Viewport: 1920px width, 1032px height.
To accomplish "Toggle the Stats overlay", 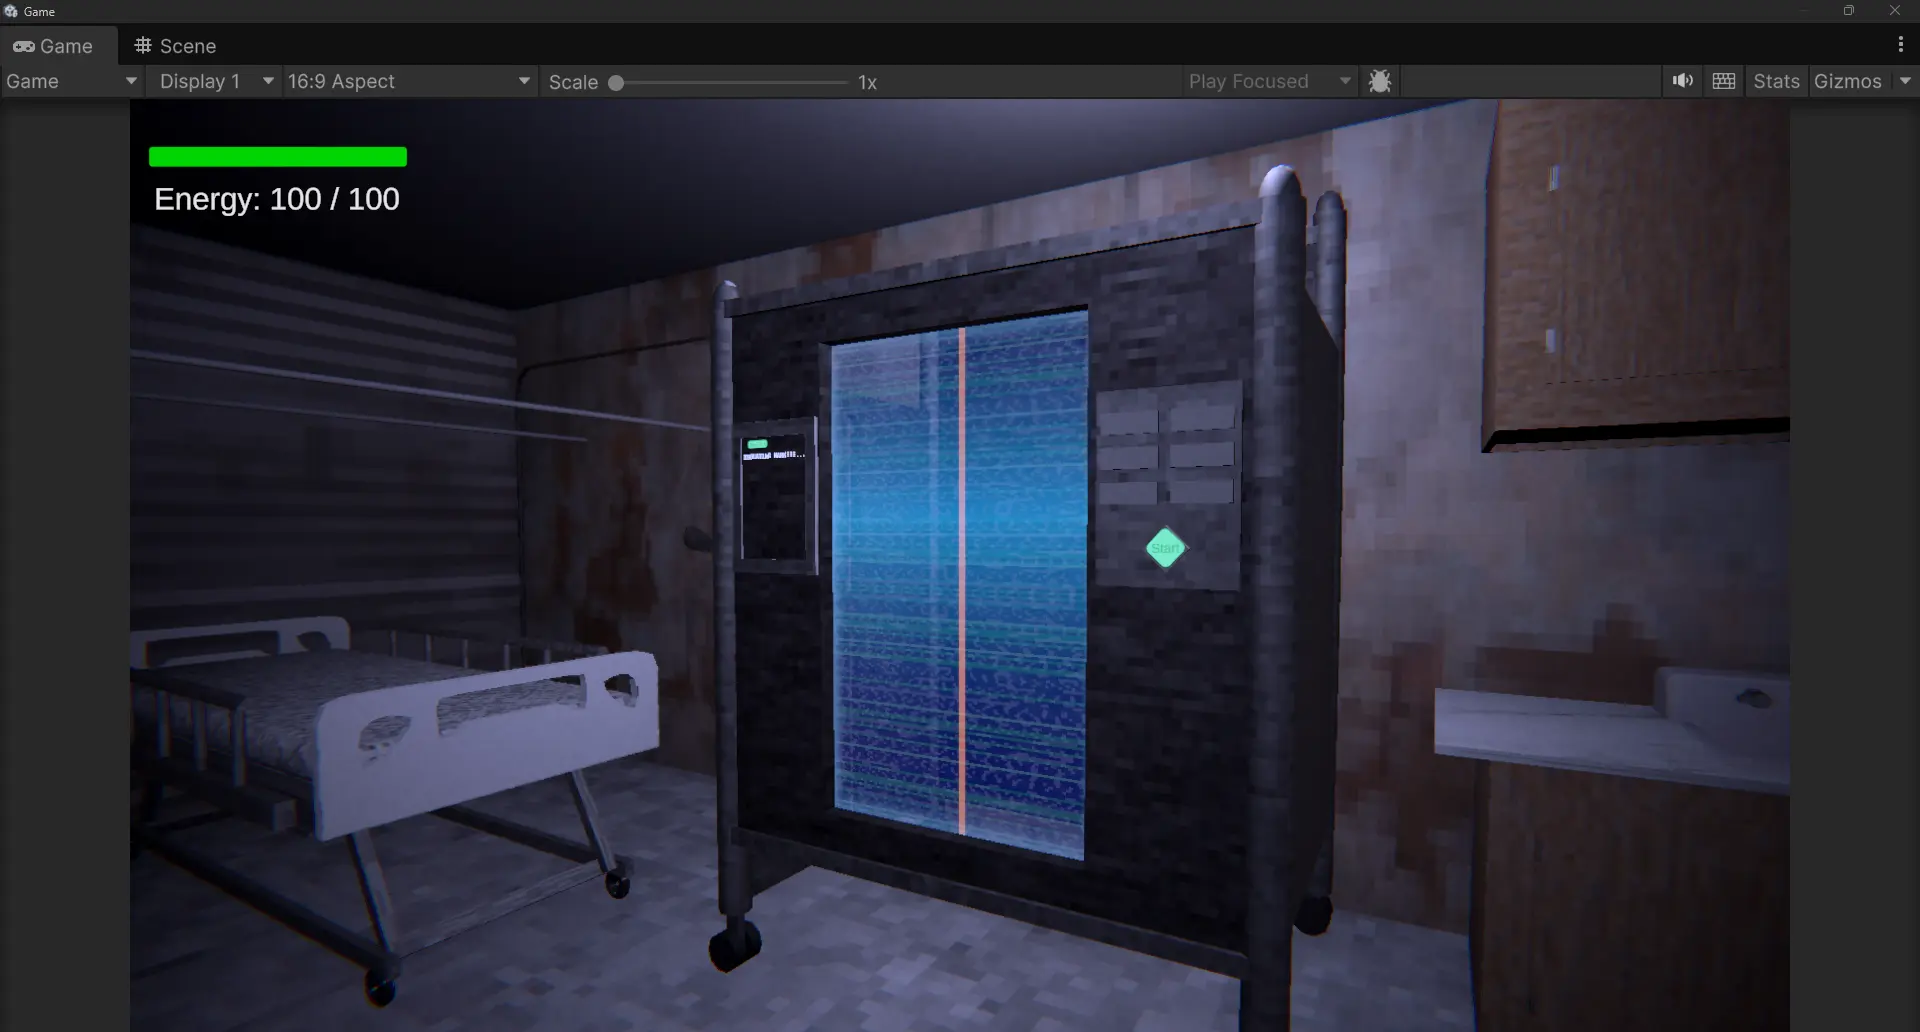I will pyautogui.click(x=1776, y=81).
